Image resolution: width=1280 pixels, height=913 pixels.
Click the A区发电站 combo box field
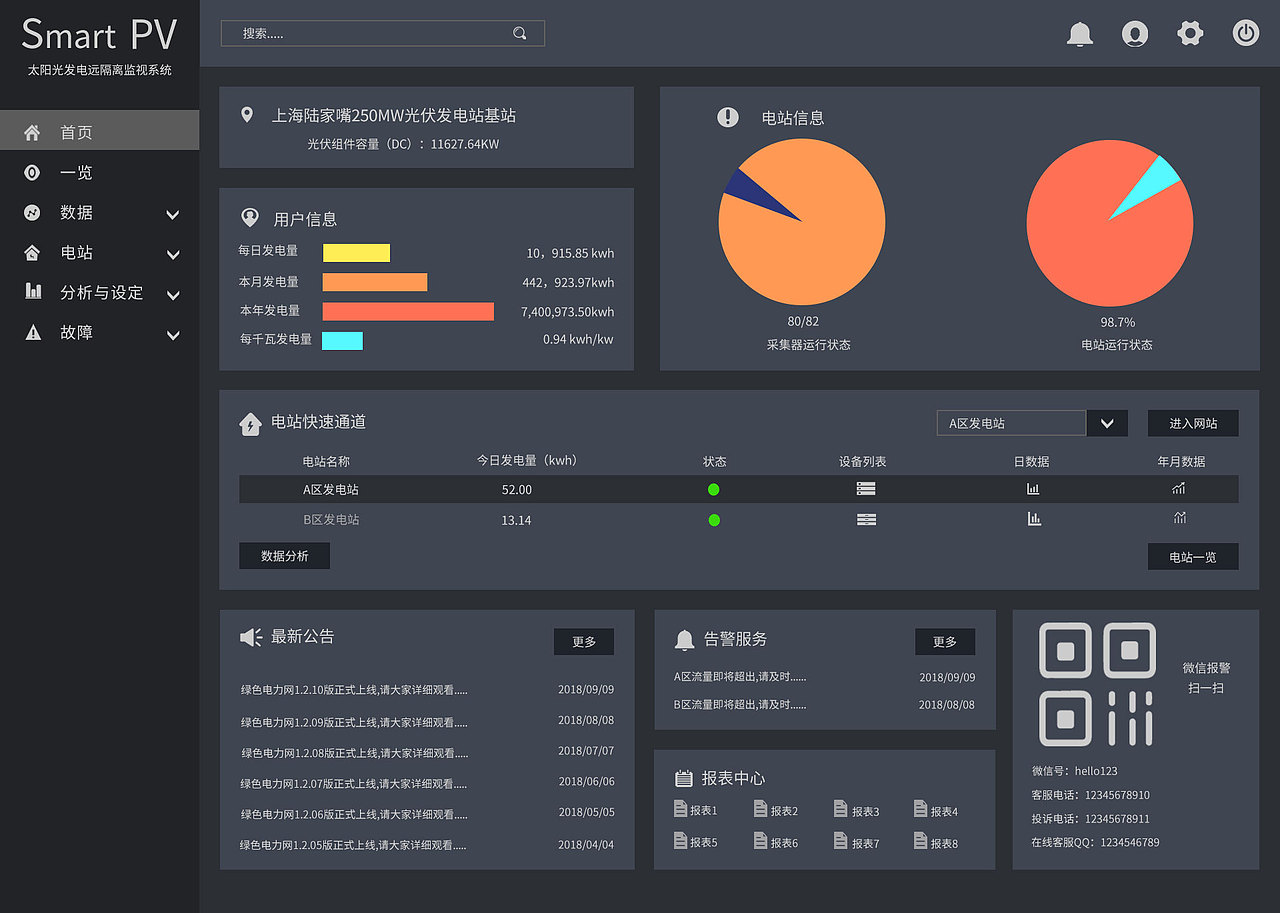point(1011,423)
